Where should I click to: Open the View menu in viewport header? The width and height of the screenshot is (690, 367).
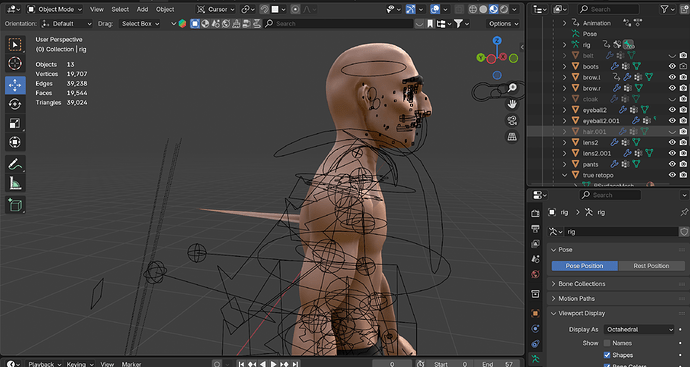click(x=97, y=9)
